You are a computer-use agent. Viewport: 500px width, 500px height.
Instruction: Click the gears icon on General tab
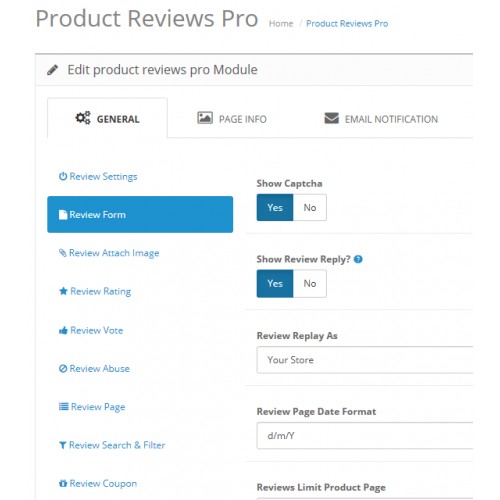[x=83, y=118]
